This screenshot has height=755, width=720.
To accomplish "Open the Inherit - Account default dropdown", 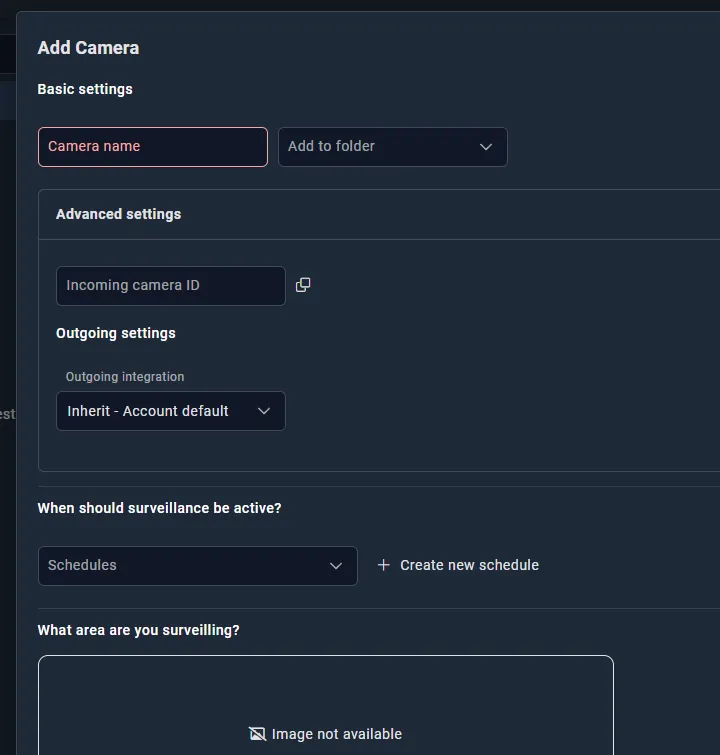I will 170,411.
